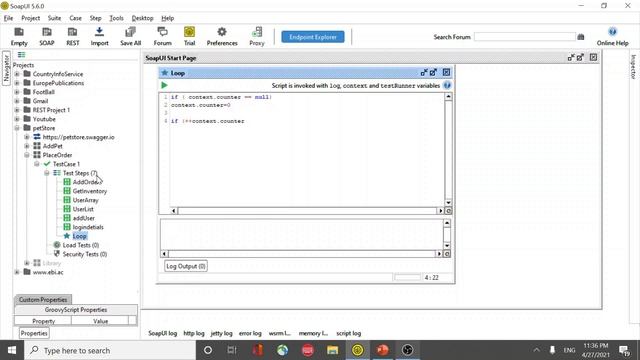Open File Explorer from taskbar
The image size is (640, 360).
[x=332, y=350]
